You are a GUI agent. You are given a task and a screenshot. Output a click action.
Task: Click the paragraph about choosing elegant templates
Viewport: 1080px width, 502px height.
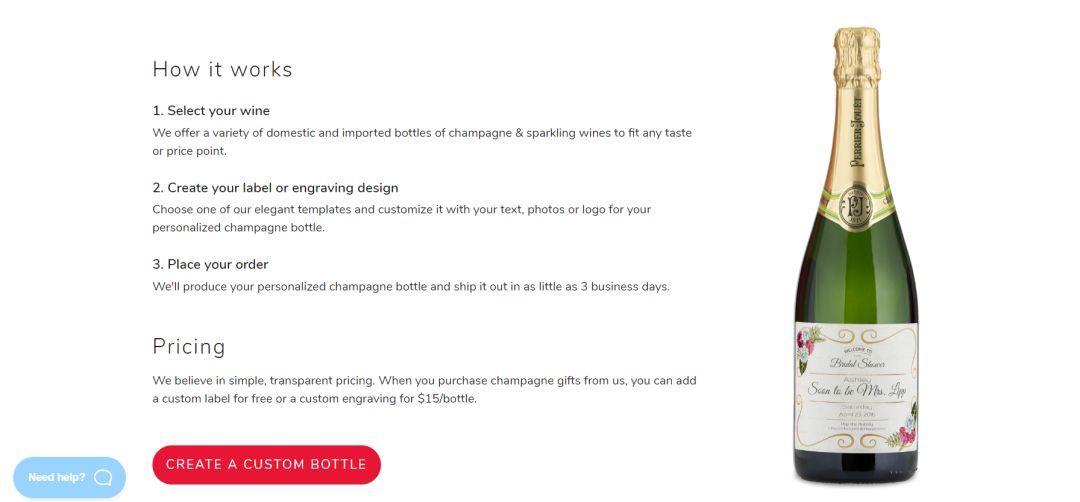(402, 218)
